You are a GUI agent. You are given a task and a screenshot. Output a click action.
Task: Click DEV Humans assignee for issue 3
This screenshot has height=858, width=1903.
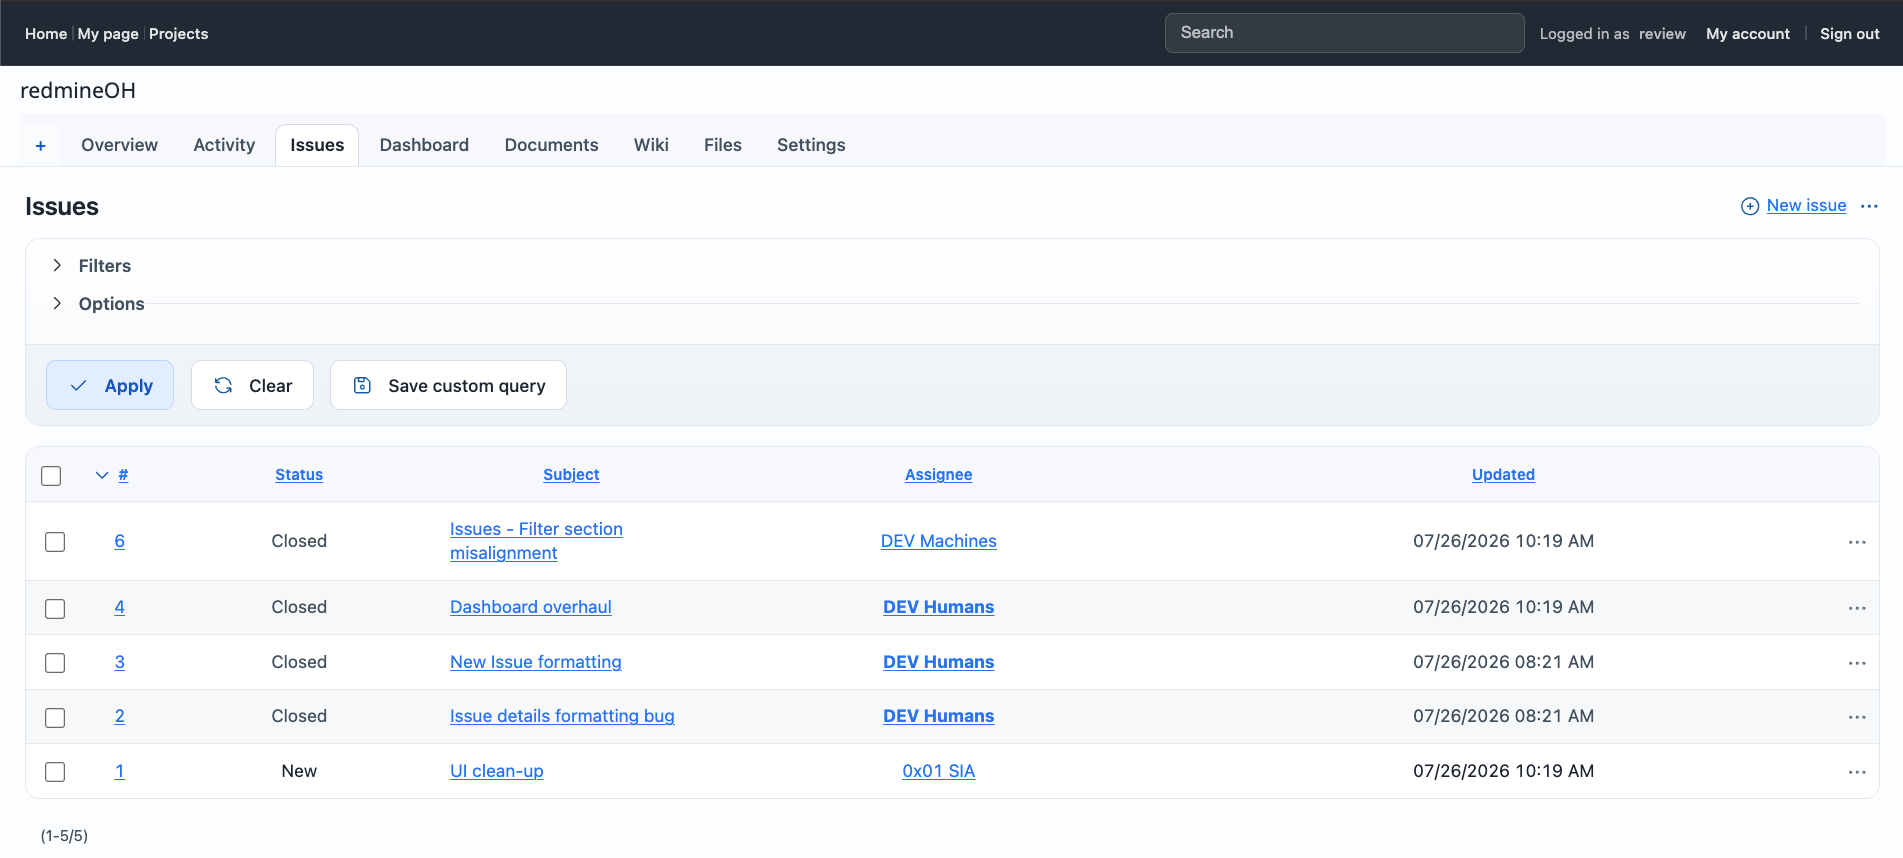938,662
